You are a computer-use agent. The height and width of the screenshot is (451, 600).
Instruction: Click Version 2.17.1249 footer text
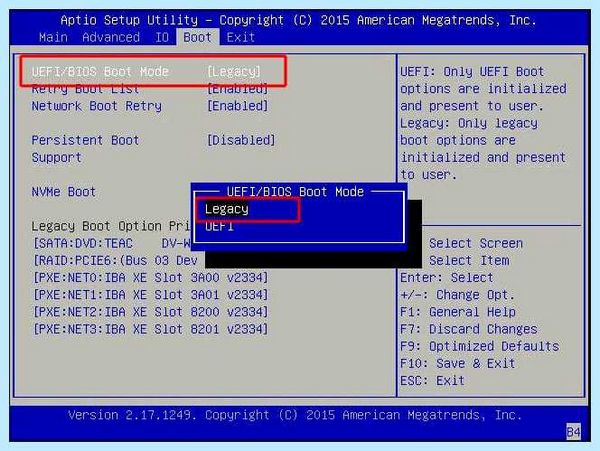(x=295, y=415)
